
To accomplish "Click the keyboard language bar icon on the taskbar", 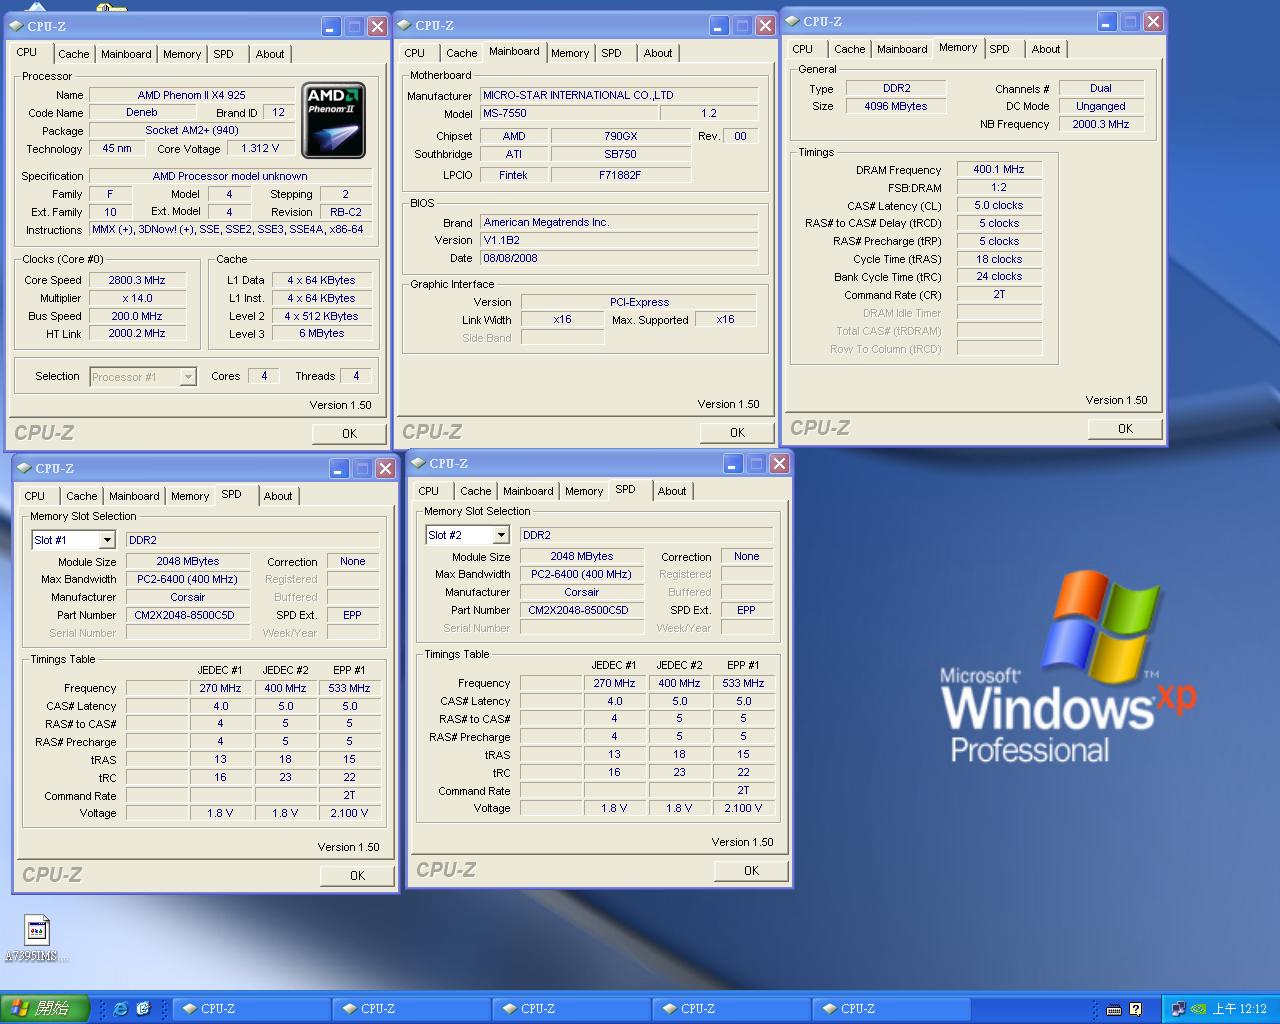I will point(1114,1009).
